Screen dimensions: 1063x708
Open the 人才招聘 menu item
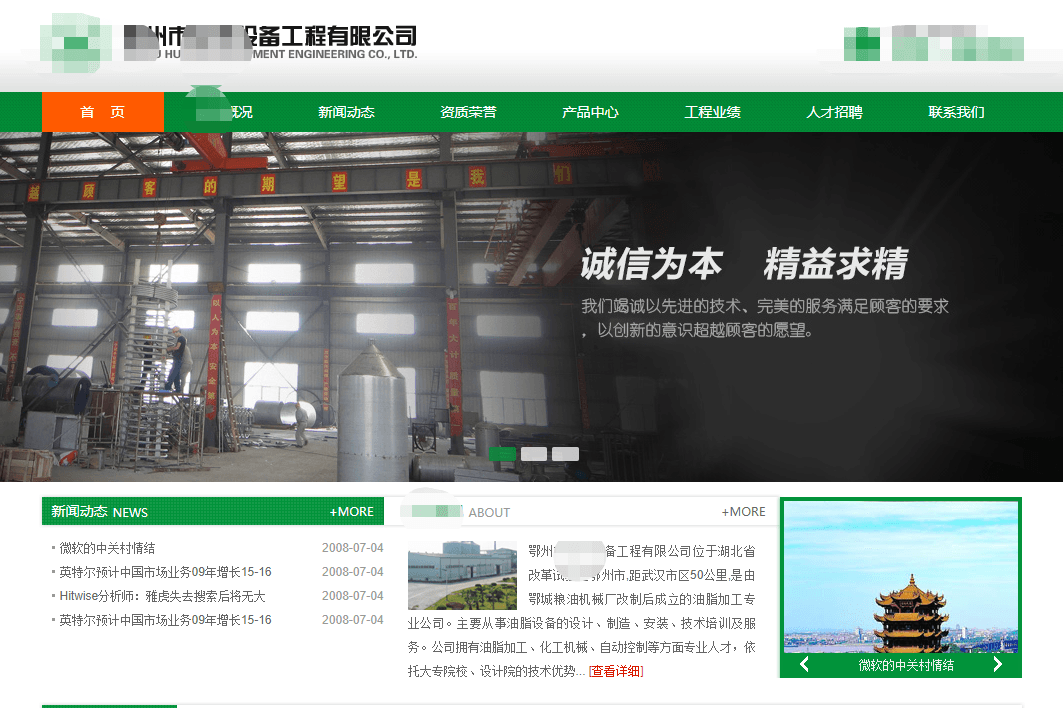pyautogui.click(x=834, y=112)
